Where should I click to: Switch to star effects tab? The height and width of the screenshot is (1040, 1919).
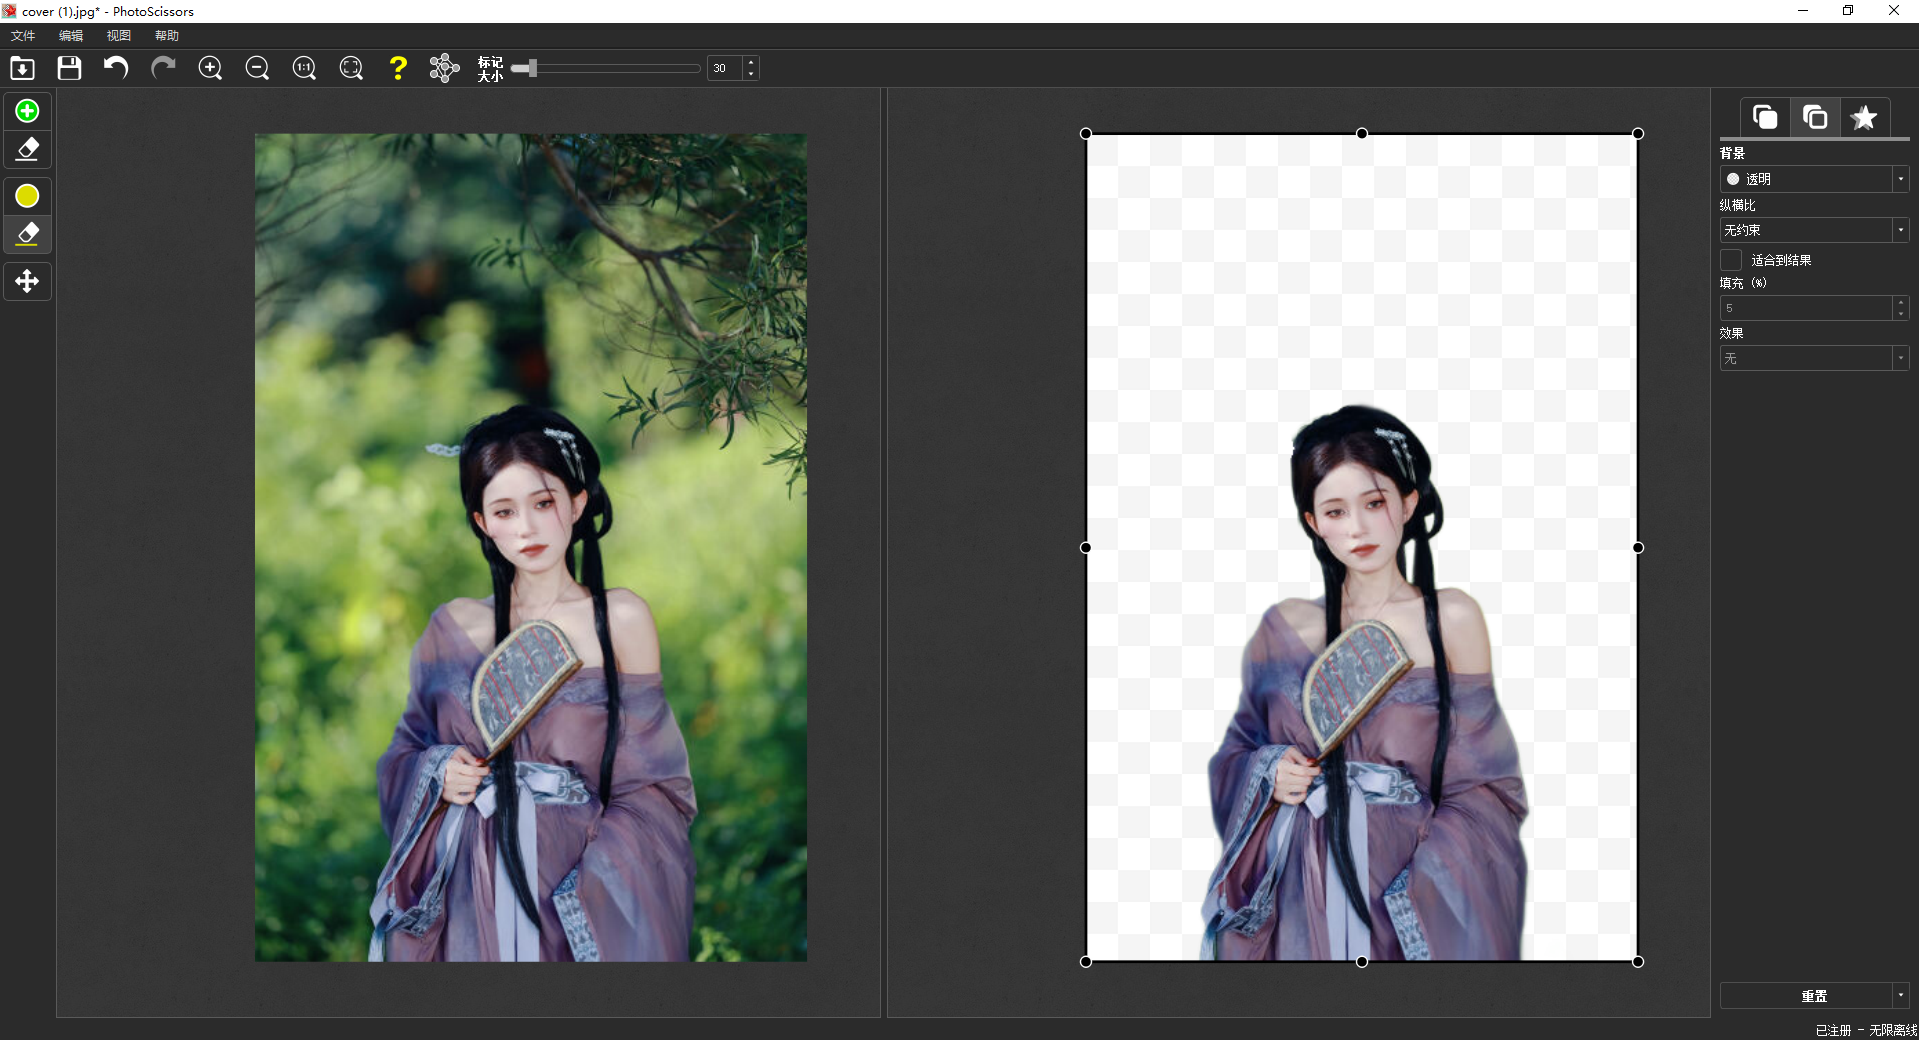[x=1864, y=117]
